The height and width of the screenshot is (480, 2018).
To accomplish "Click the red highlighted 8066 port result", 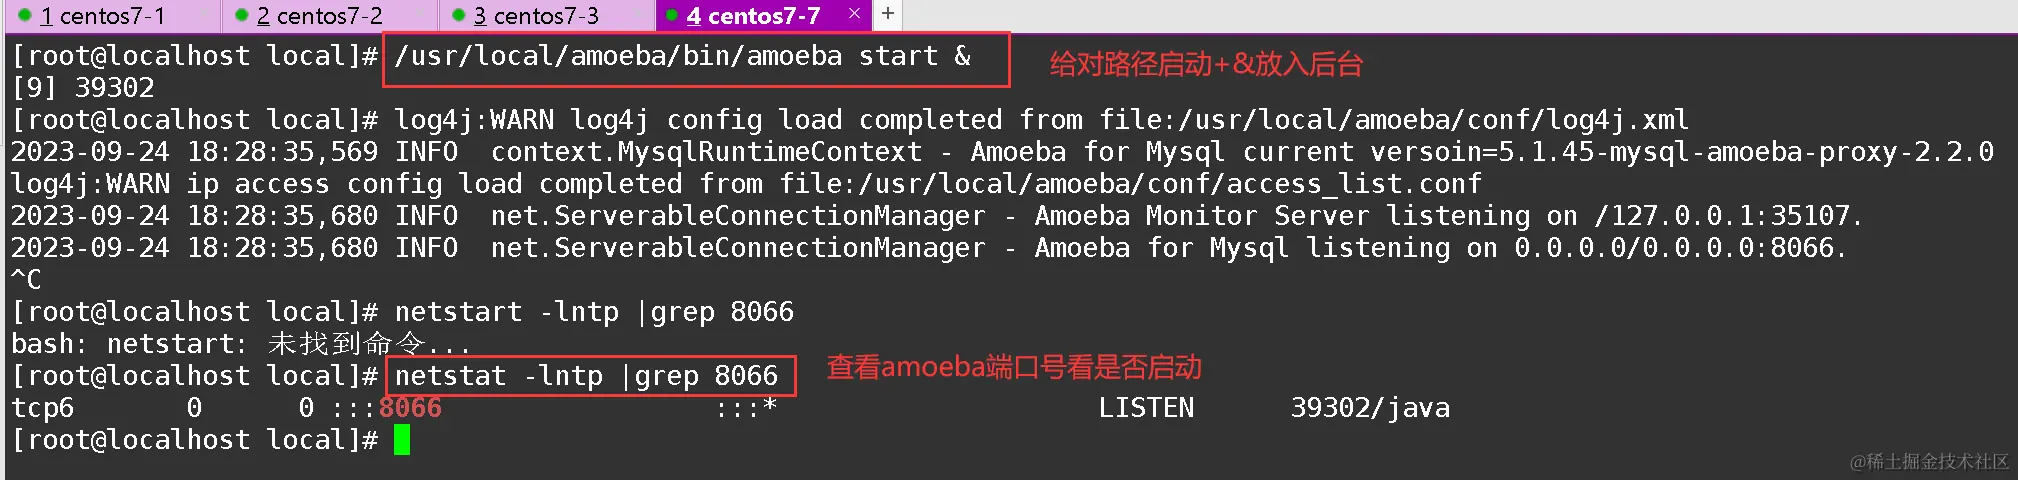I will click(410, 408).
